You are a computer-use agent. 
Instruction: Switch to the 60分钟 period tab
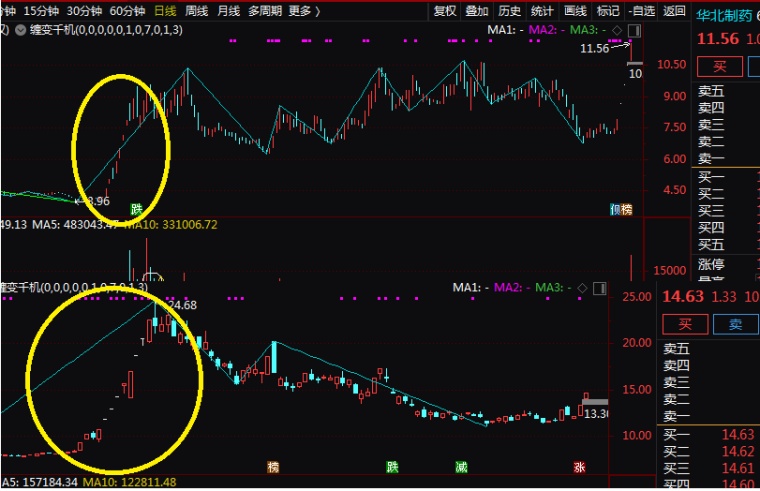point(127,11)
